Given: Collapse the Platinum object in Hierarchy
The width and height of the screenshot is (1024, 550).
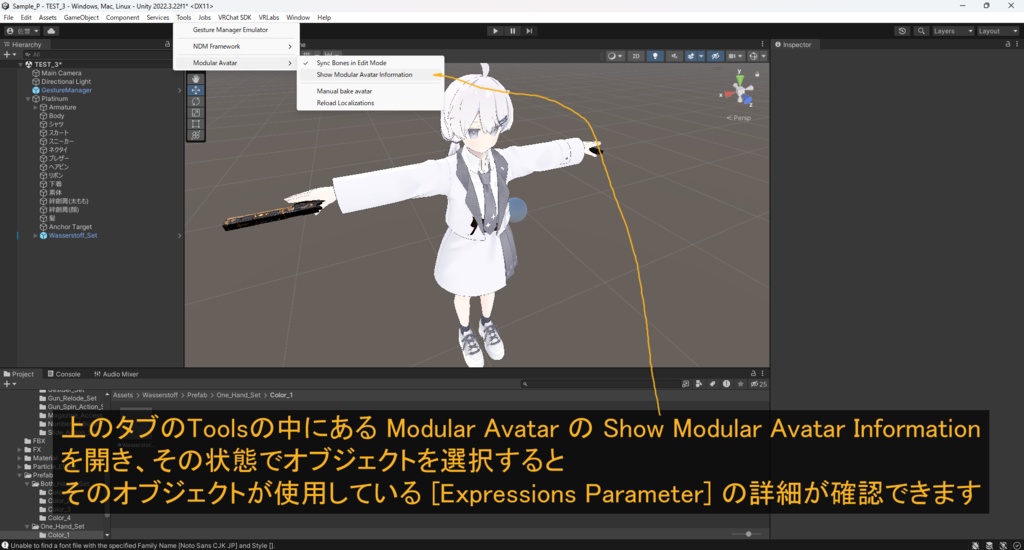Looking at the screenshot, I should tap(28, 99).
